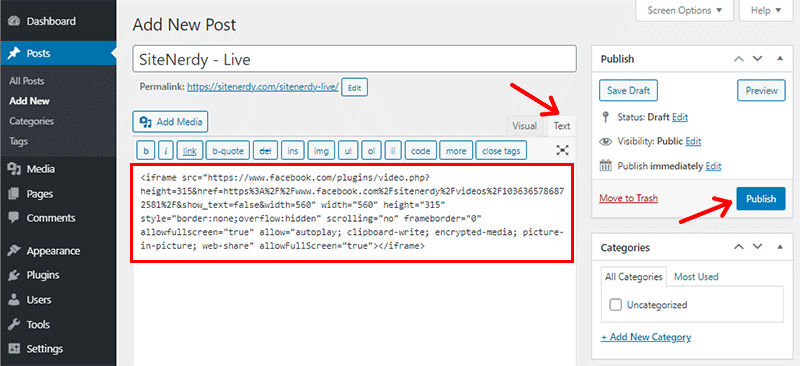Screen dimensions: 800x366
Task: Insert inserted-text tag with ins button
Action: pyautogui.click(x=293, y=151)
